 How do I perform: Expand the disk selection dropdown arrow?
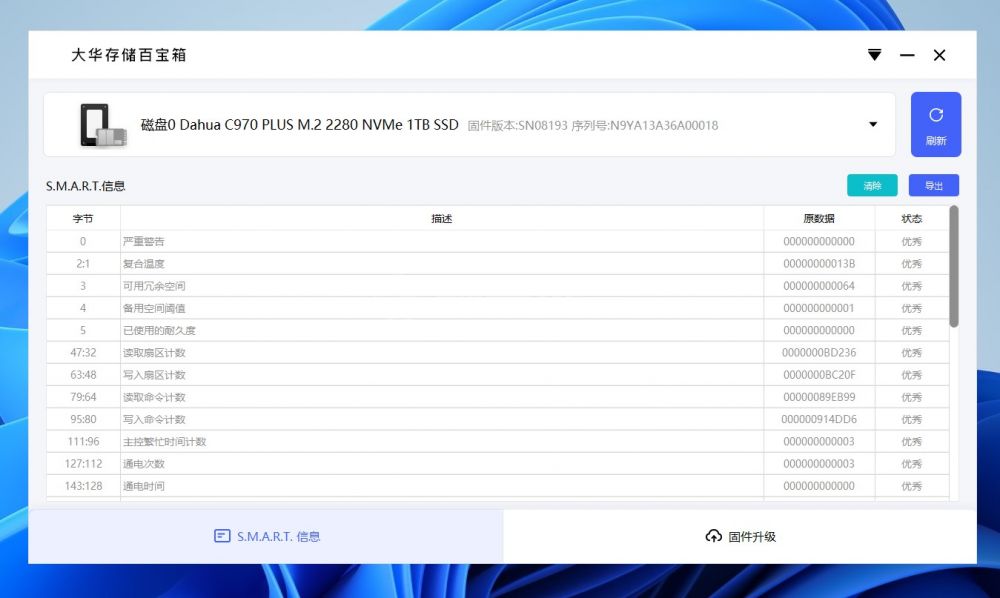873,124
